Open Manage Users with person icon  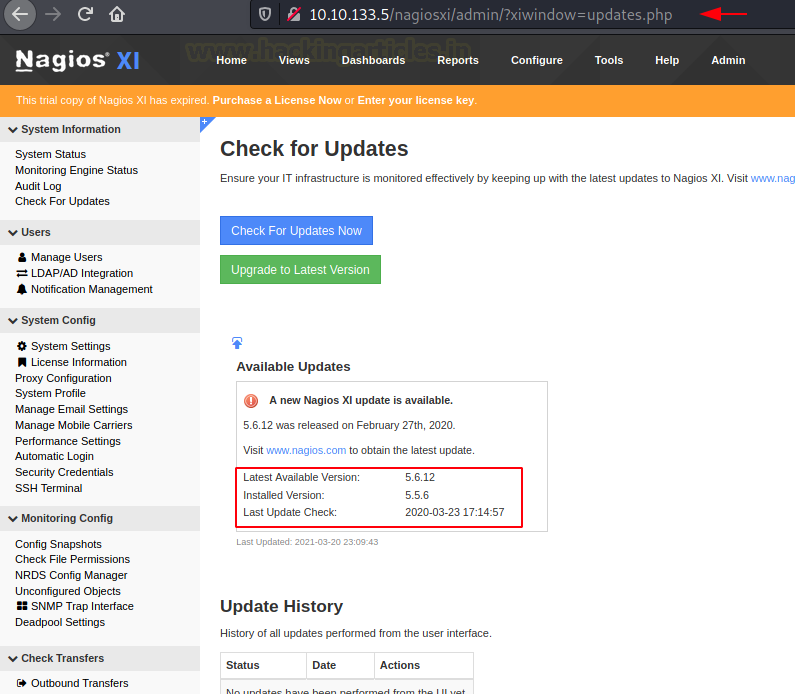(66, 257)
